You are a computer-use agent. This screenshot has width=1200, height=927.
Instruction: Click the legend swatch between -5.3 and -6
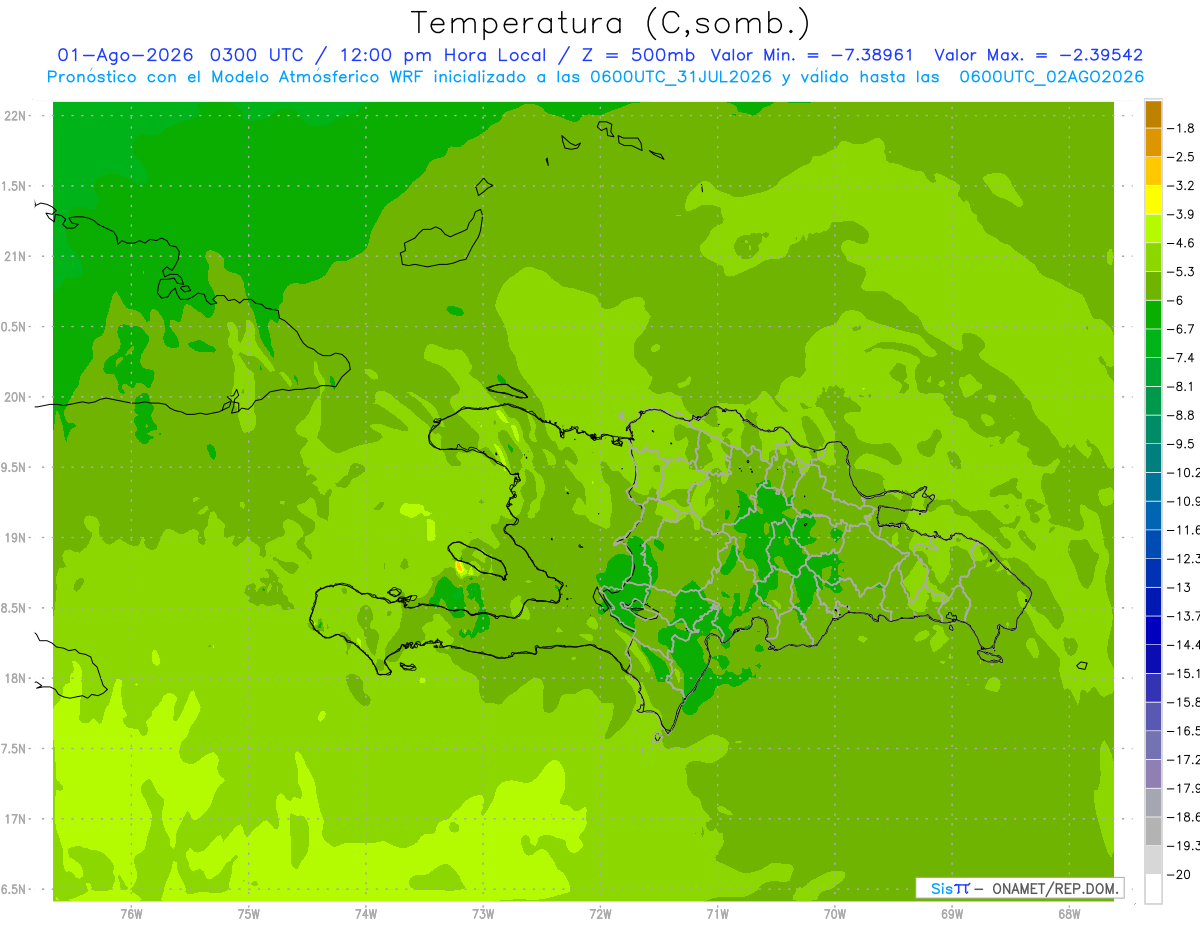point(1153,286)
